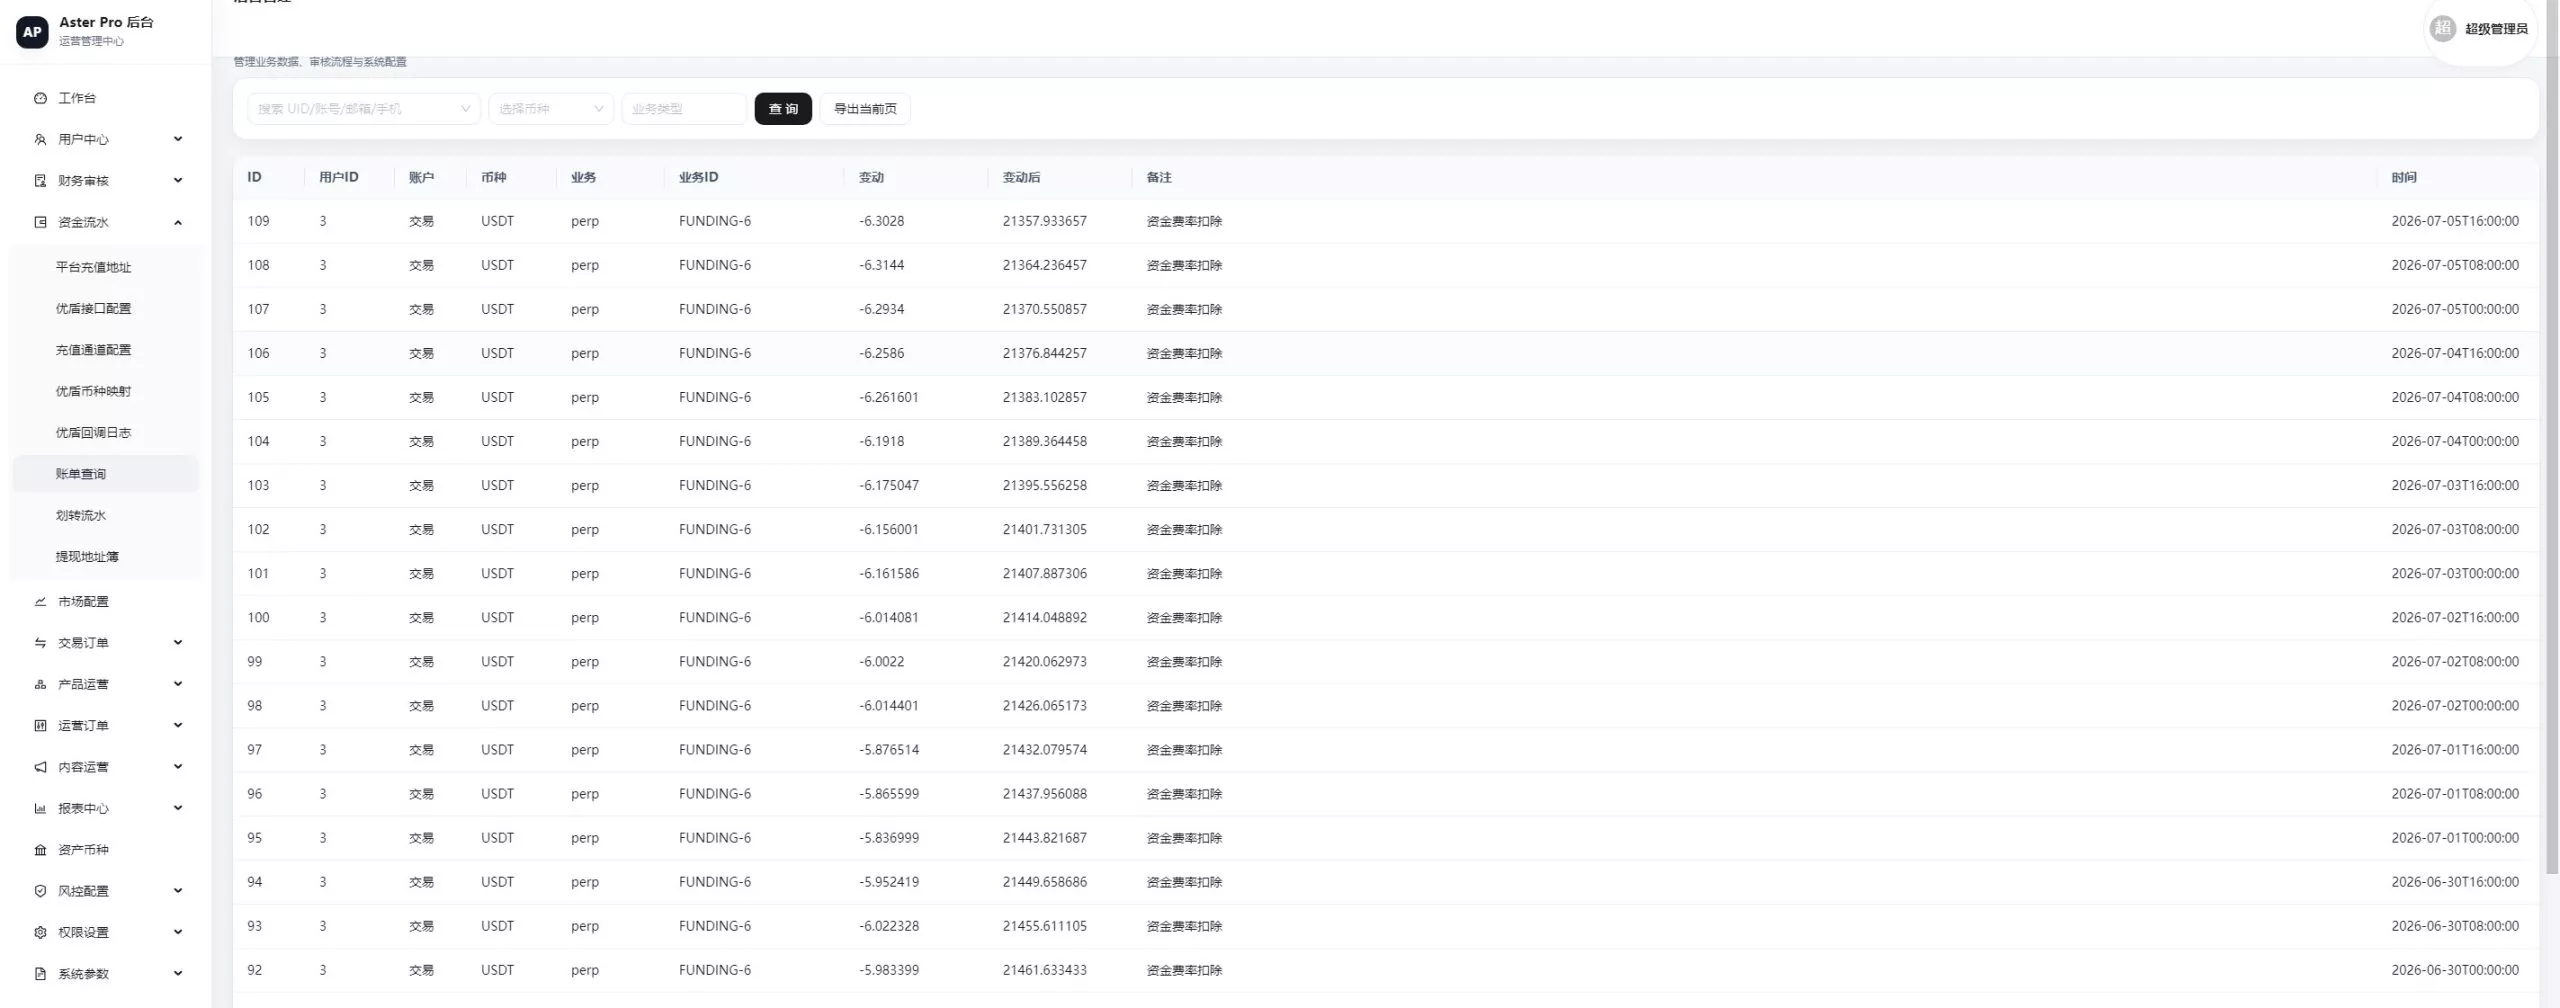Screen dimensions: 2560x1008
Task: Click the 用户中心 user icon
Action: 40,139
